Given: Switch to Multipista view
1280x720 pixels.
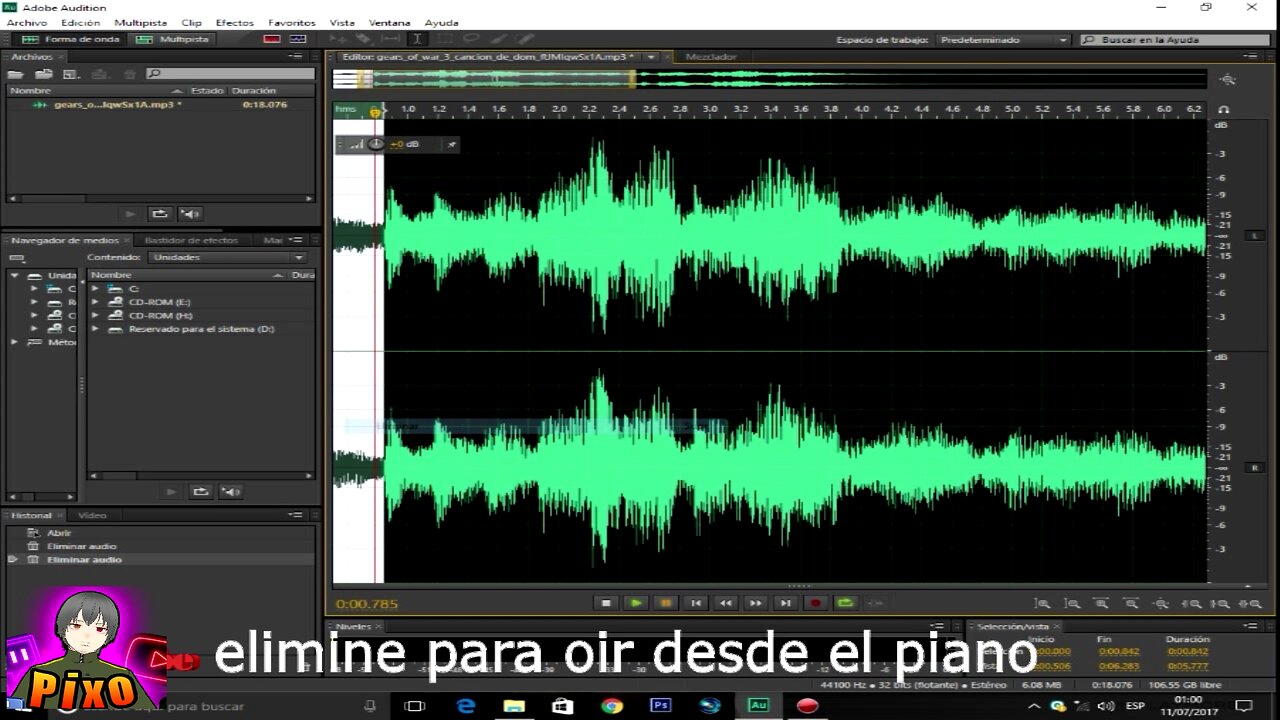Looking at the screenshot, I should [172, 39].
